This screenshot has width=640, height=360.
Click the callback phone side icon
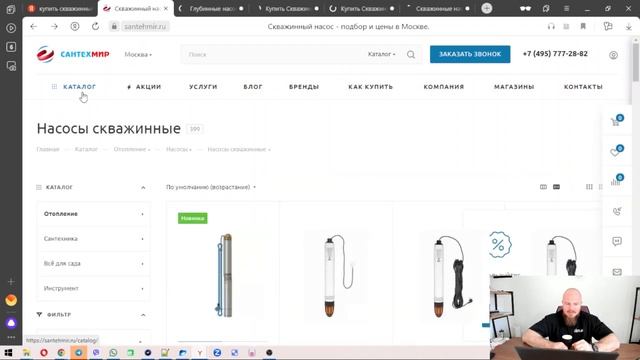(x=617, y=211)
